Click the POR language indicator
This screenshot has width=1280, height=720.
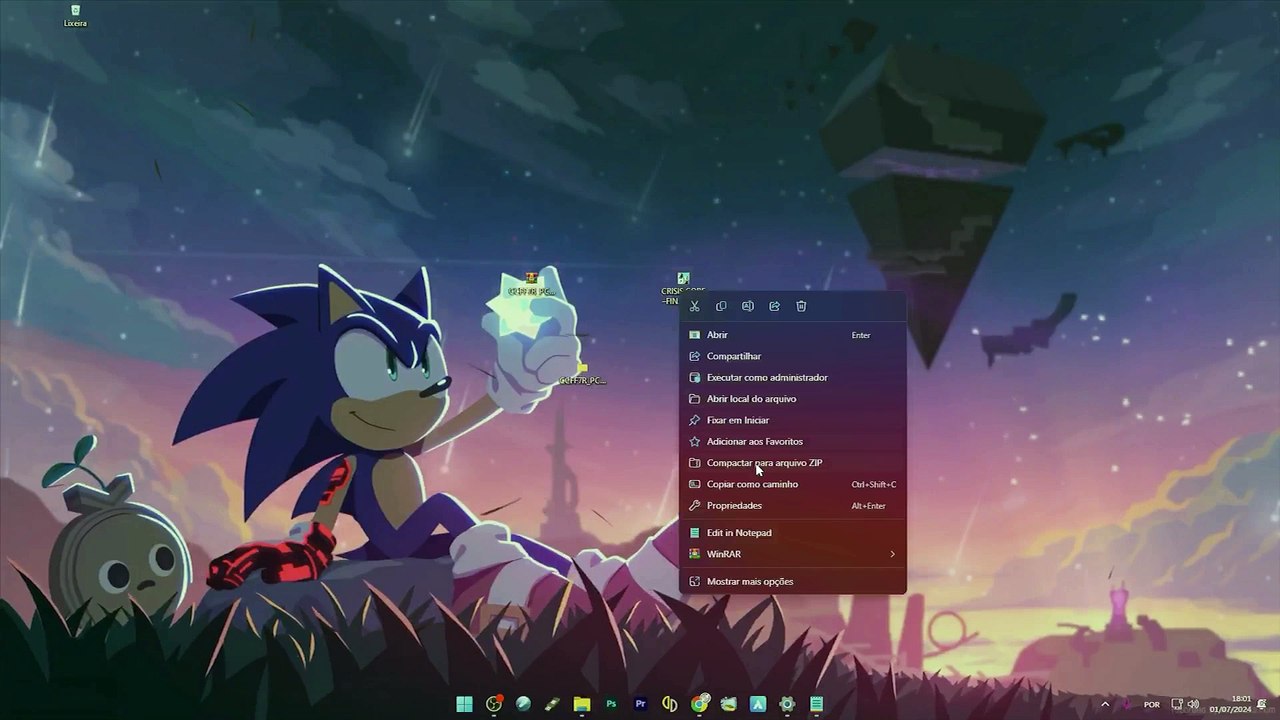tap(1152, 704)
